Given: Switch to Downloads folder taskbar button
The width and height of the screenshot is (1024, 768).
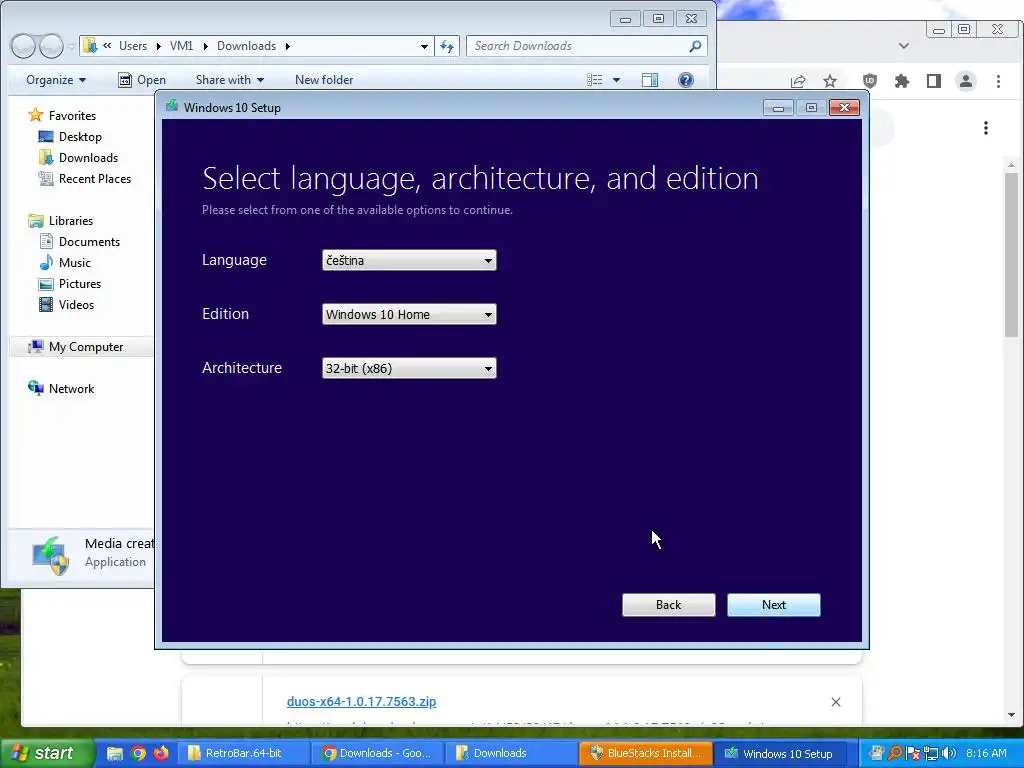Looking at the screenshot, I should click(512, 753).
